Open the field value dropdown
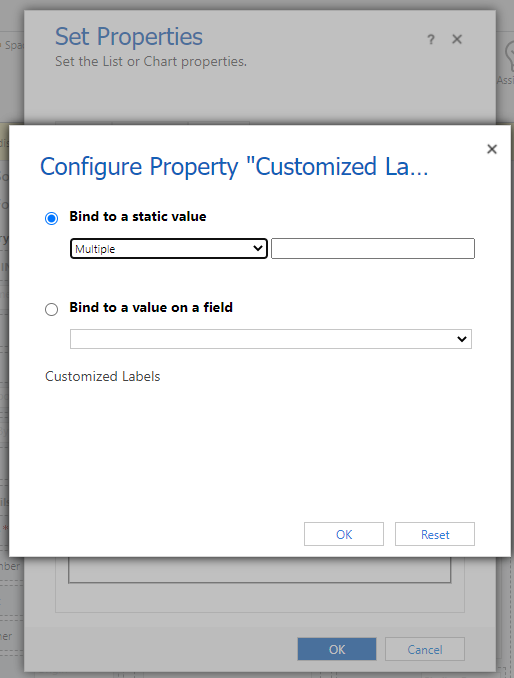 (x=271, y=339)
